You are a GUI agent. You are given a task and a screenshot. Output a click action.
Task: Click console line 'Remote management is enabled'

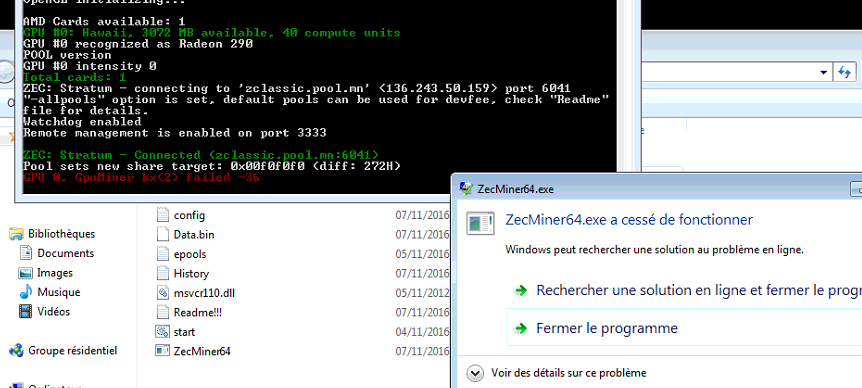(x=174, y=133)
